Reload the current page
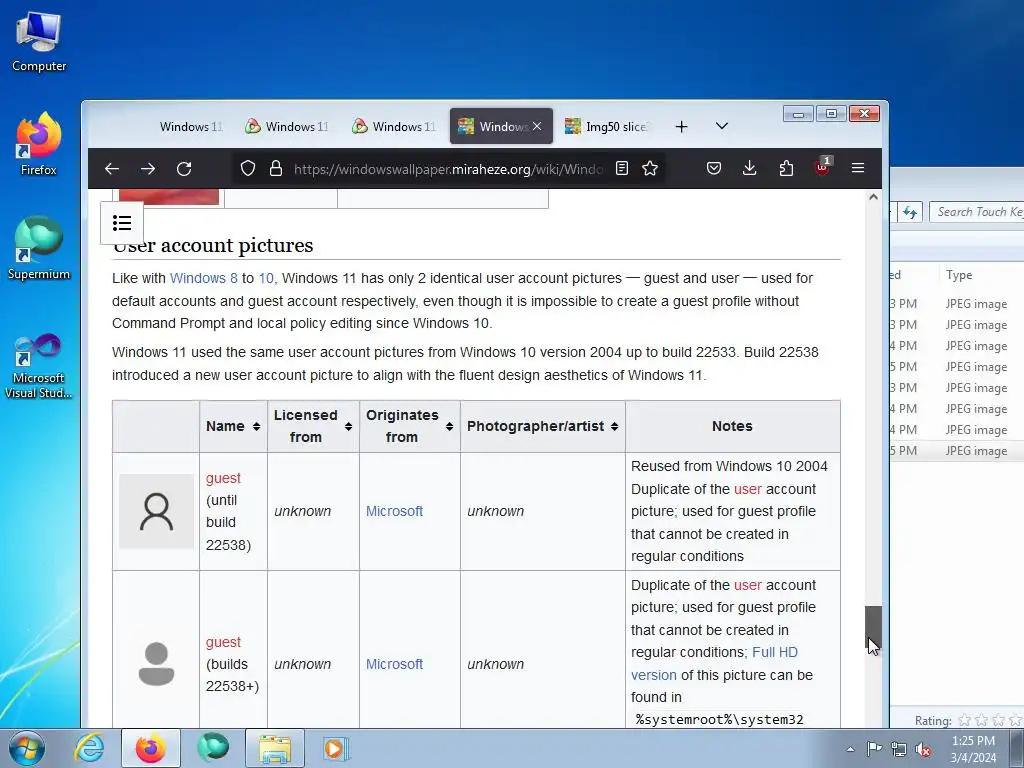 pyautogui.click(x=184, y=168)
